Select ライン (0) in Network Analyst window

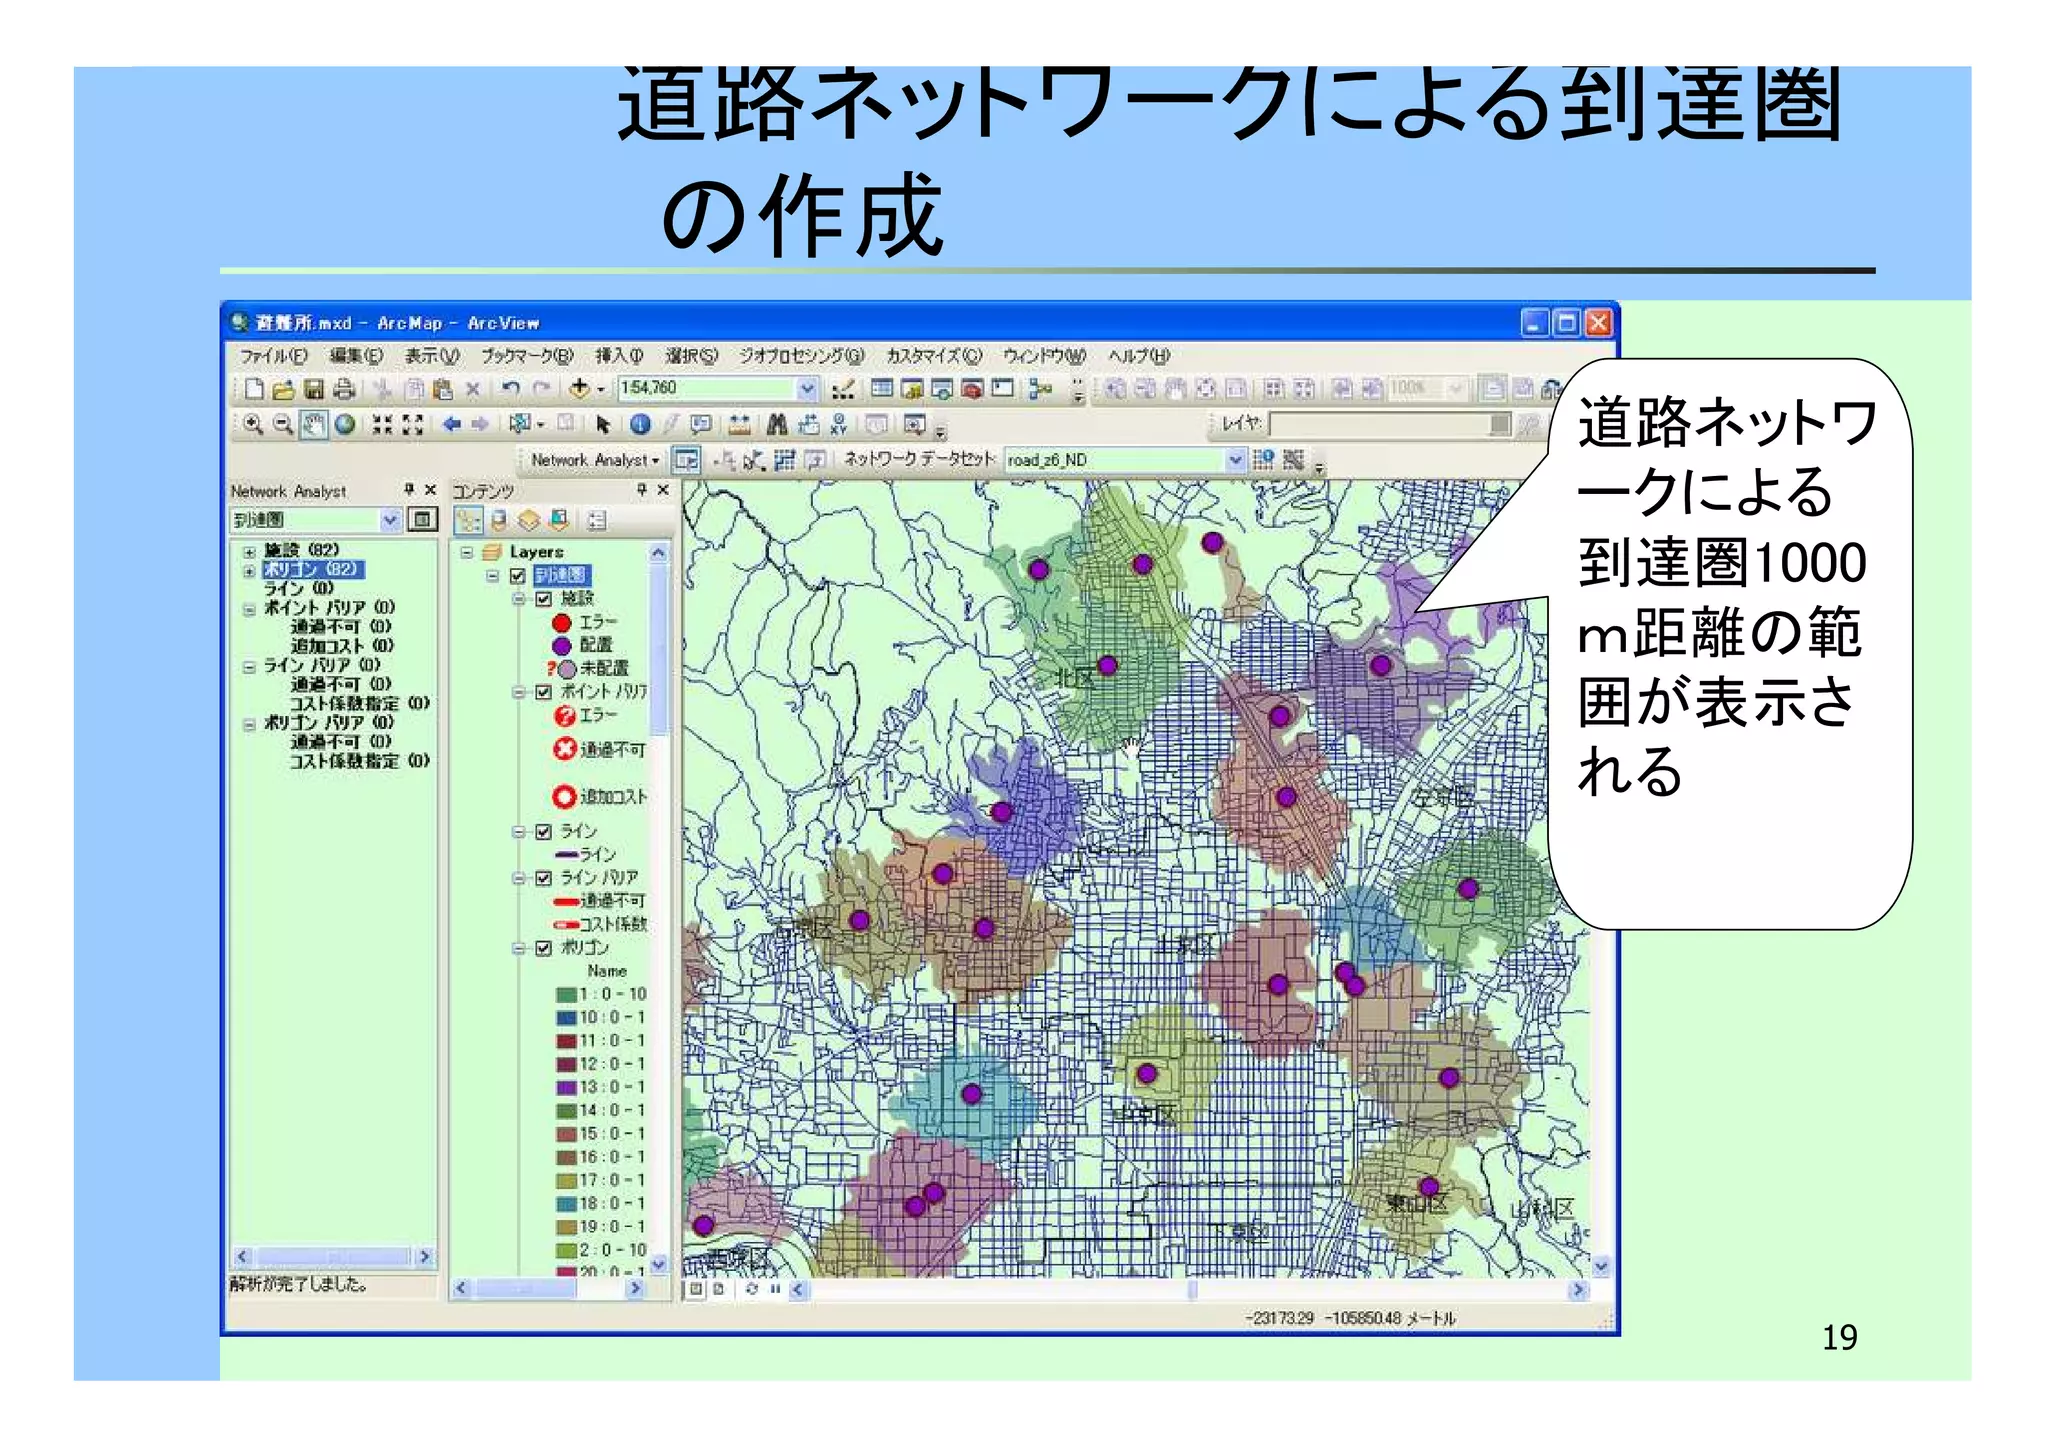click(298, 589)
